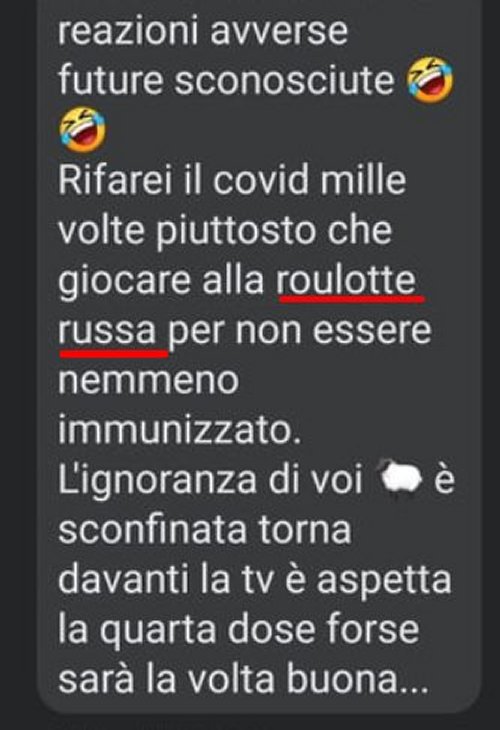500x730 pixels.
Task: Click the text 'L'ignoranza di voi'
Action: [x=210, y=482]
